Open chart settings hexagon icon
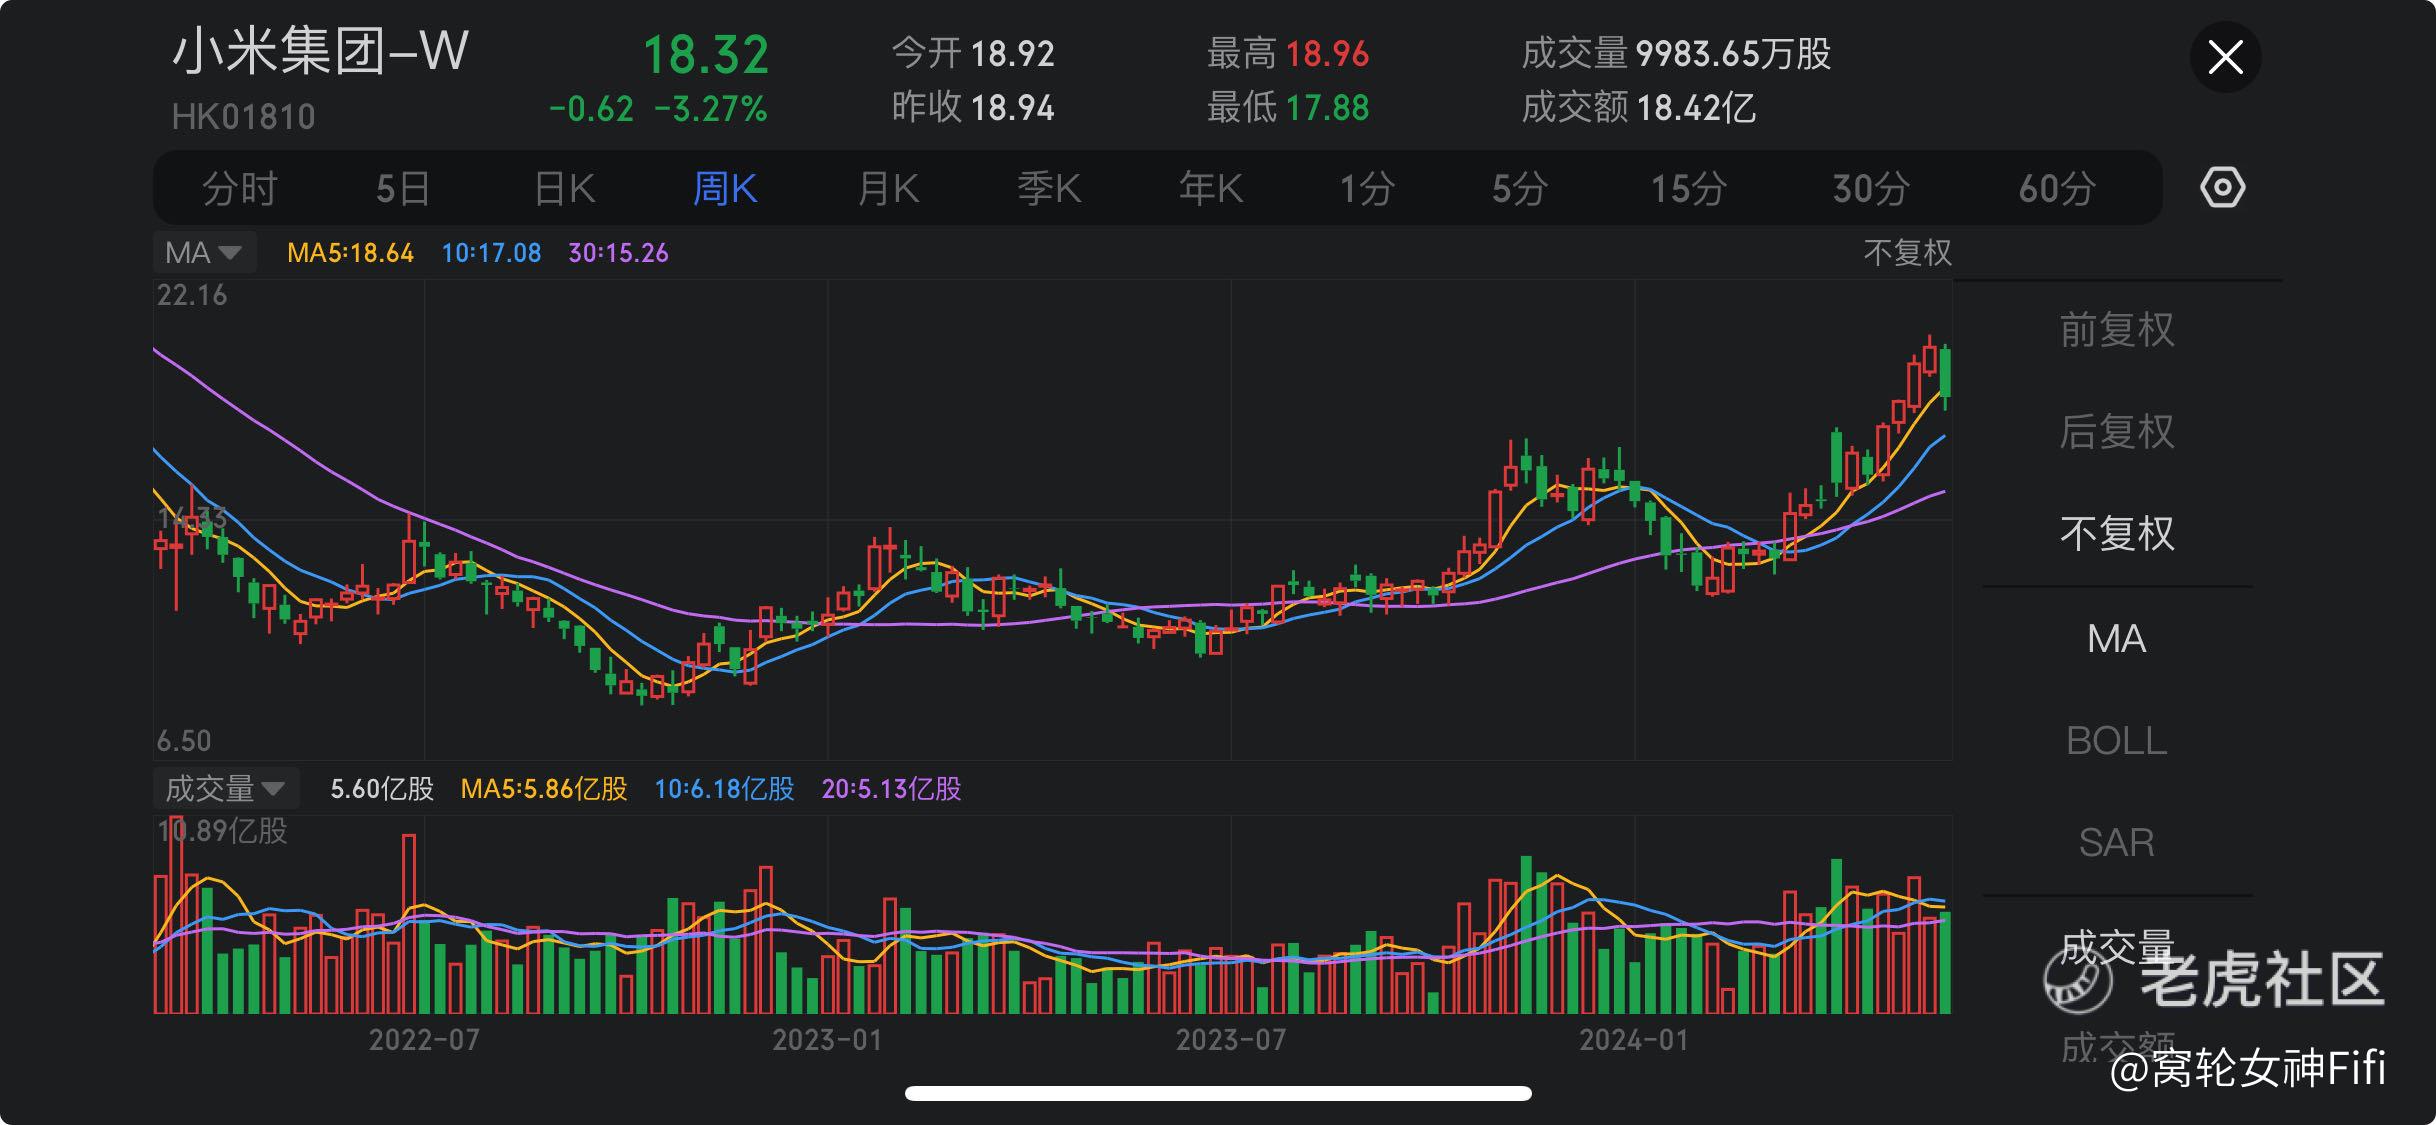 [x=2222, y=188]
